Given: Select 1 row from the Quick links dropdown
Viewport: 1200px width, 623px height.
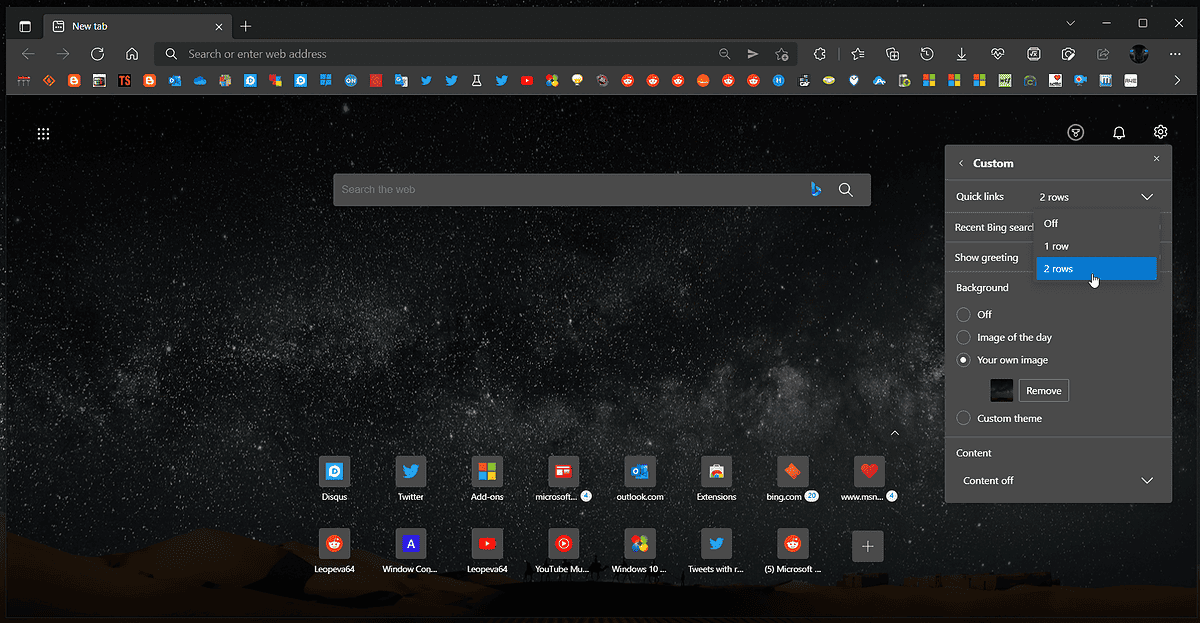Looking at the screenshot, I should (x=1060, y=245).
